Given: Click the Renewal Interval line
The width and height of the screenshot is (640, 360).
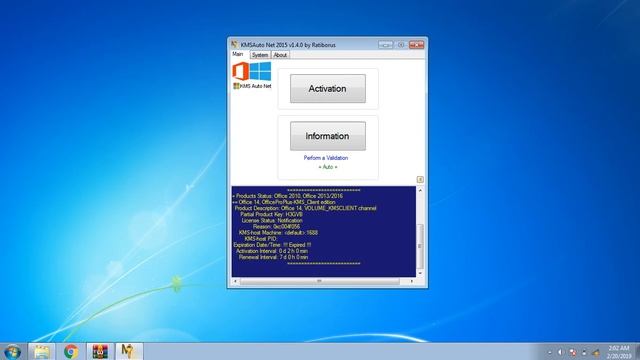Looking at the screenshot, I should click(273, 257).
